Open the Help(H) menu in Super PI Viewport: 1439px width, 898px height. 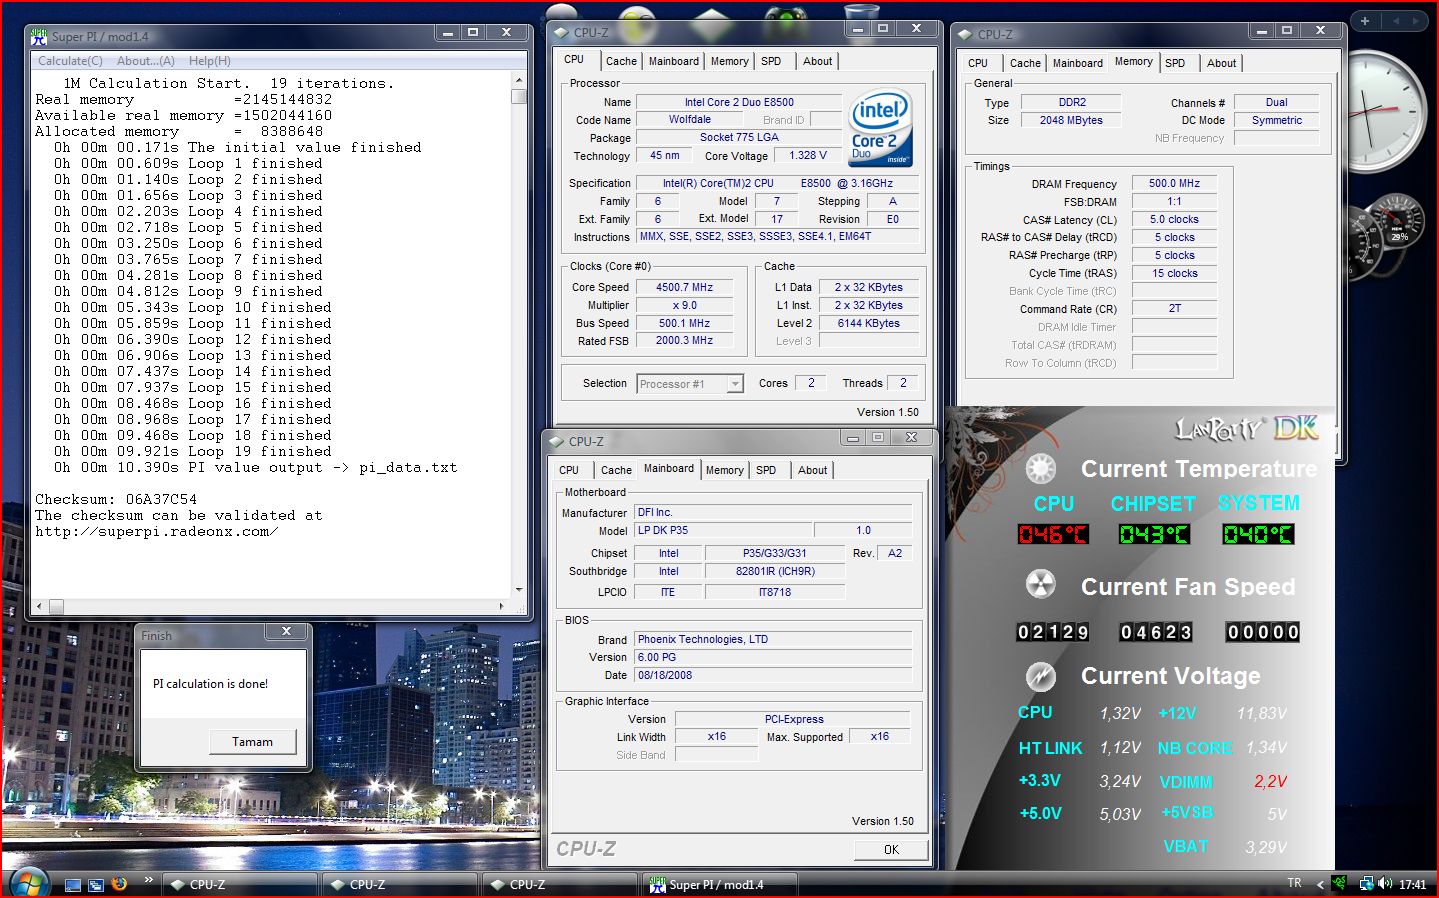point(210,61)
